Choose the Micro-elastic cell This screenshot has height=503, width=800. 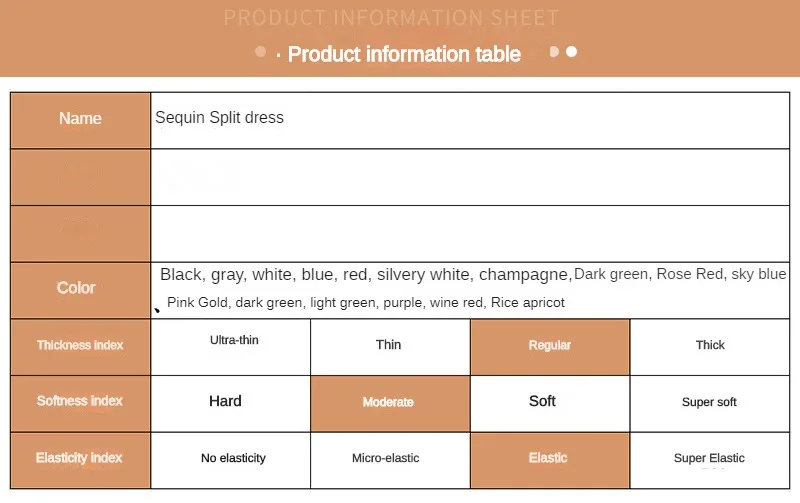386,458
